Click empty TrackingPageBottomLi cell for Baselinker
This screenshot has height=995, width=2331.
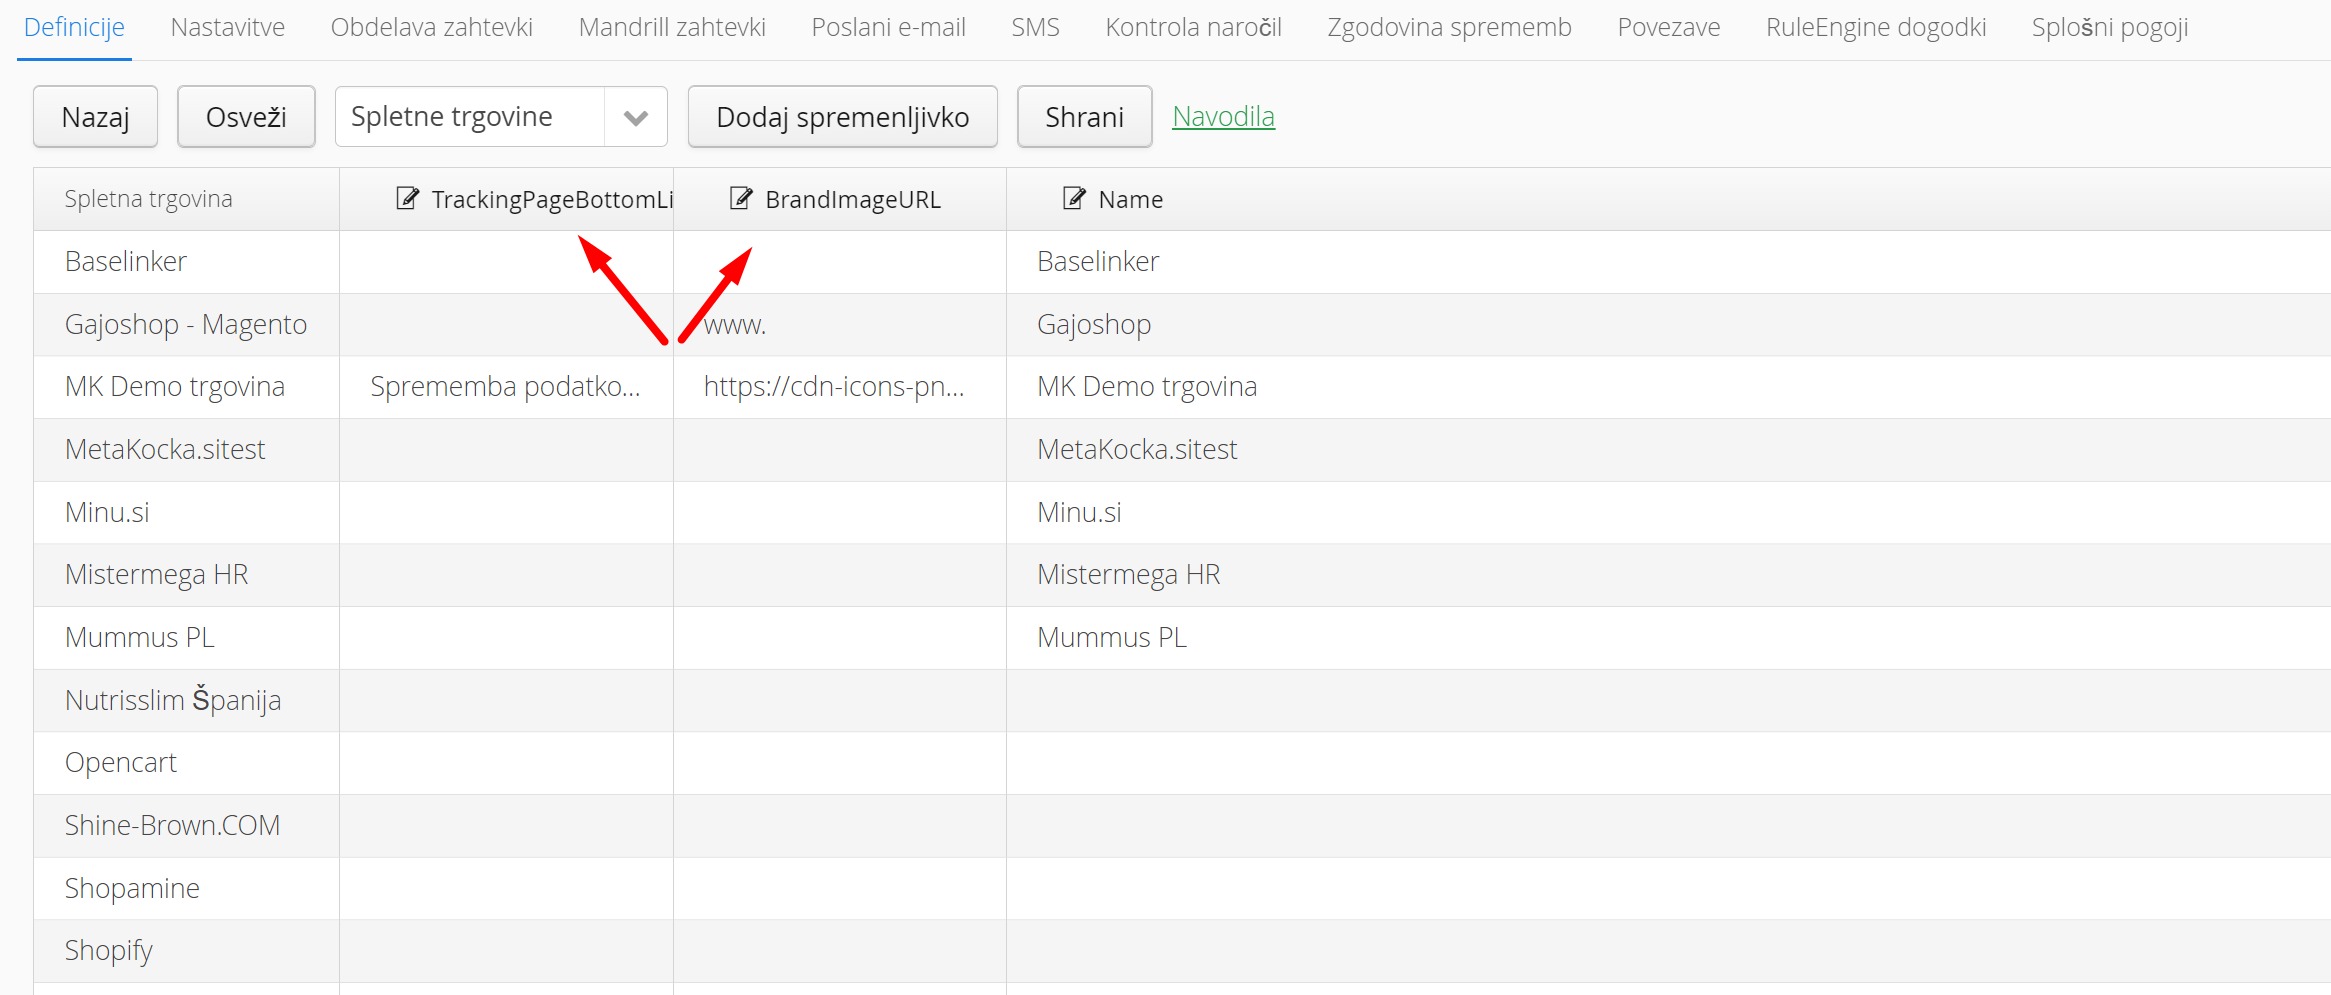click(x=506, y=262)
